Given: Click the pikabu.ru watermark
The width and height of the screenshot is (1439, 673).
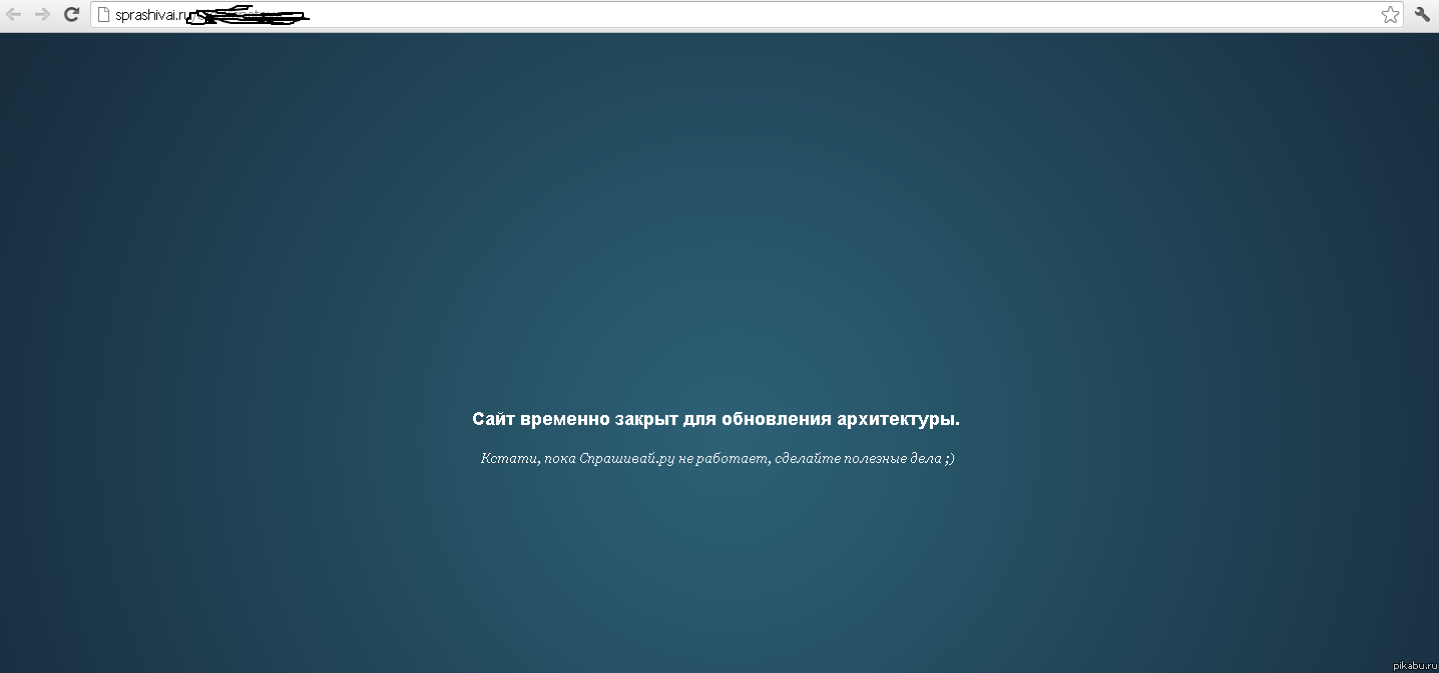Looking at the screenshot, I should (x=1413, y=665).
